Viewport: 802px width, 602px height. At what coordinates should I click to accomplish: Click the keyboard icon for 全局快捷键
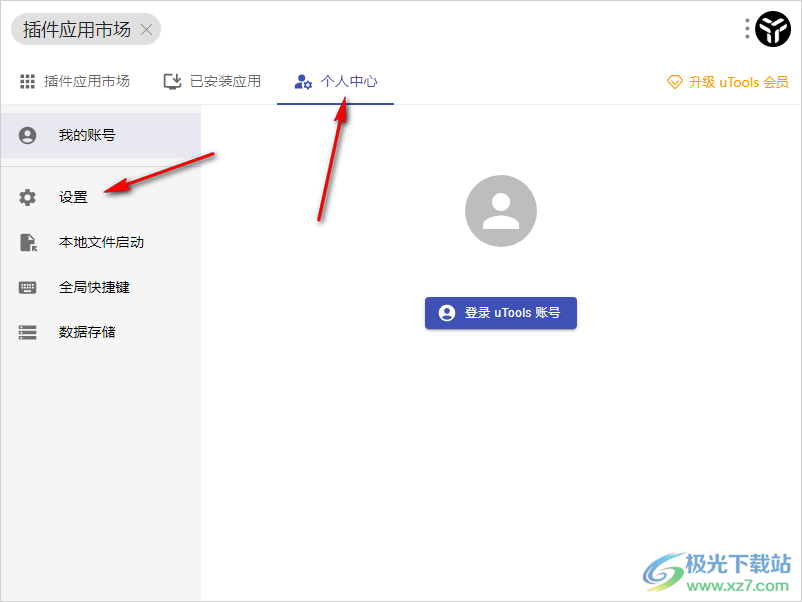coord(28,287)
